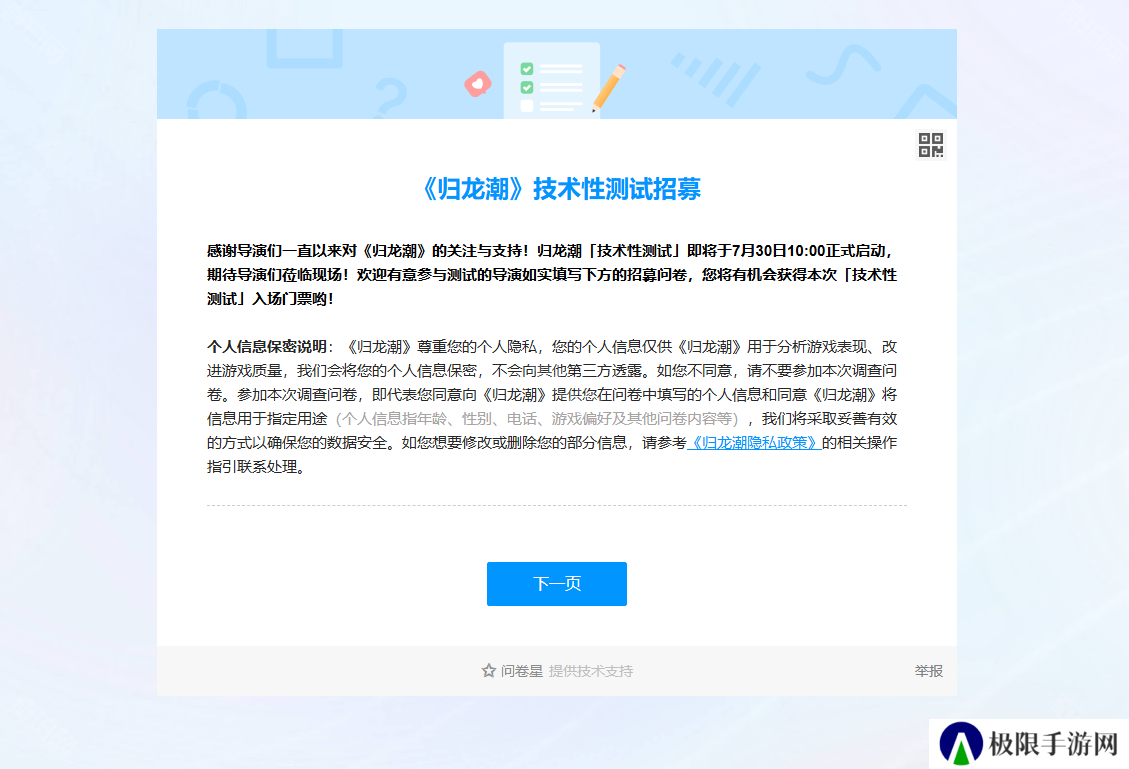Click the grey 个人信息指年龄、性别、电话 note
Viewport: 1129px width, 769px height.
click(537, 419)
